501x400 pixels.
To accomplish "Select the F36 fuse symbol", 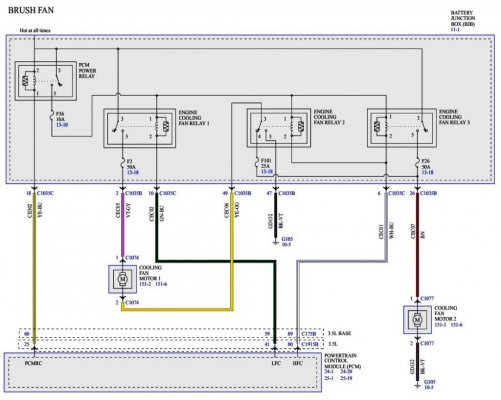I will pos(52,116).
